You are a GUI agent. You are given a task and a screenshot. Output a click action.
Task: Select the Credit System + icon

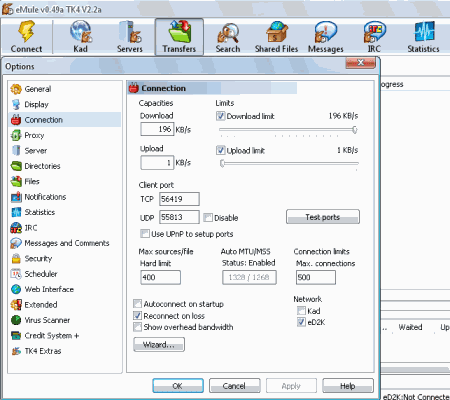pyautogui.click(x=16, y=335)
